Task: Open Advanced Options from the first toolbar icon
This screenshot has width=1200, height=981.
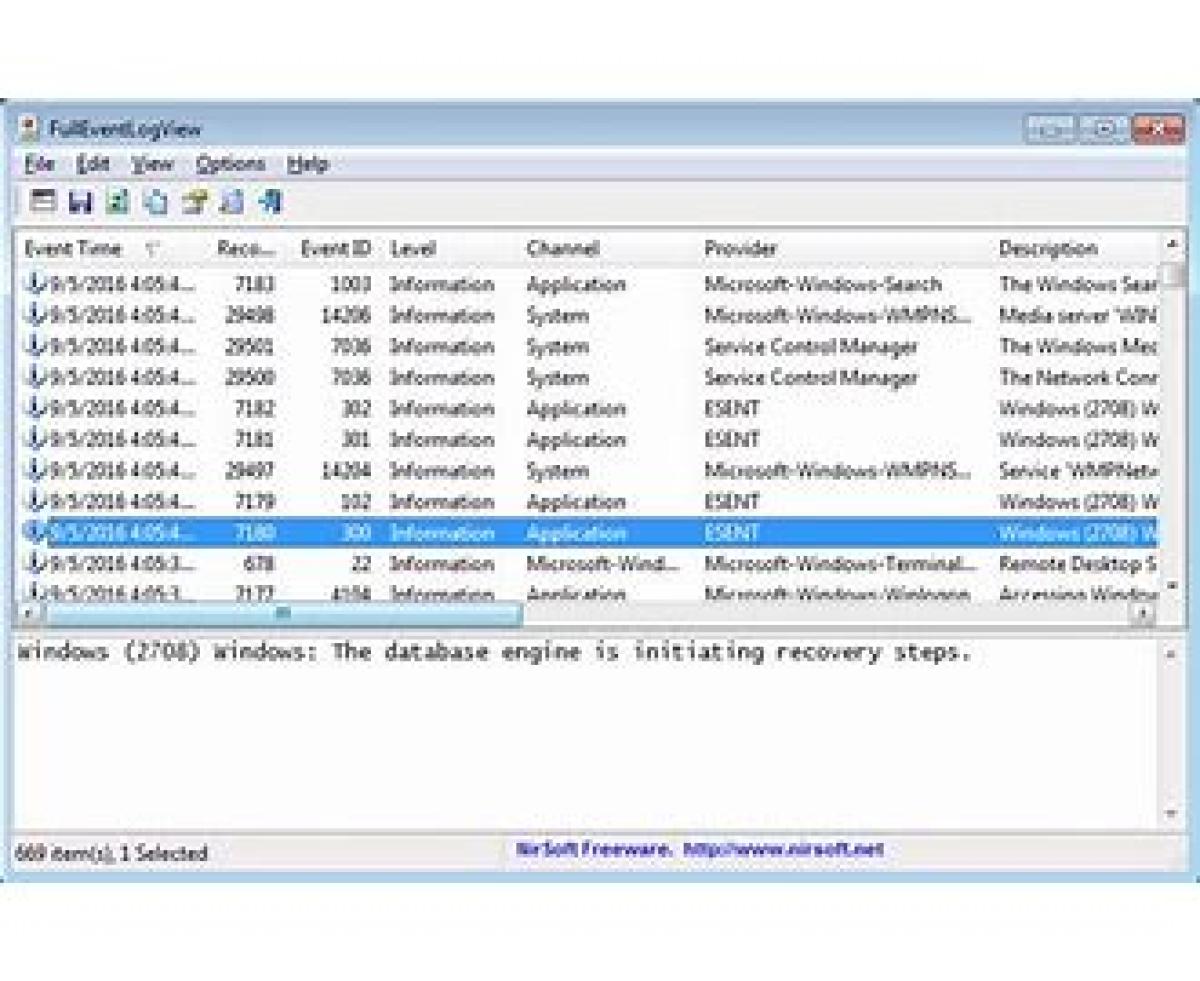Action: (x=42, y=202)
